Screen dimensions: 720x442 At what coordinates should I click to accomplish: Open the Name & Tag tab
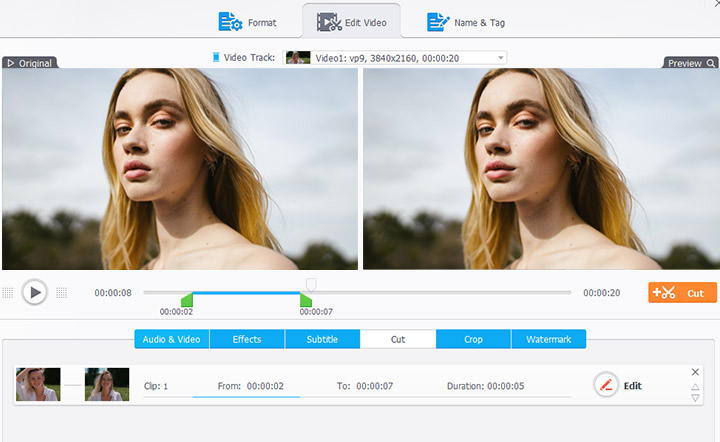pos(466,22)
